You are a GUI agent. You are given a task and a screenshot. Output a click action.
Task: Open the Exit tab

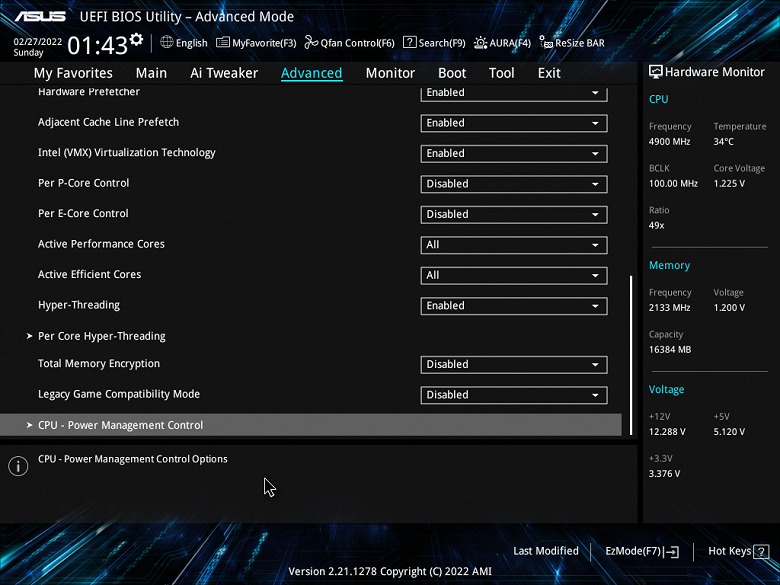click(549, 73)
